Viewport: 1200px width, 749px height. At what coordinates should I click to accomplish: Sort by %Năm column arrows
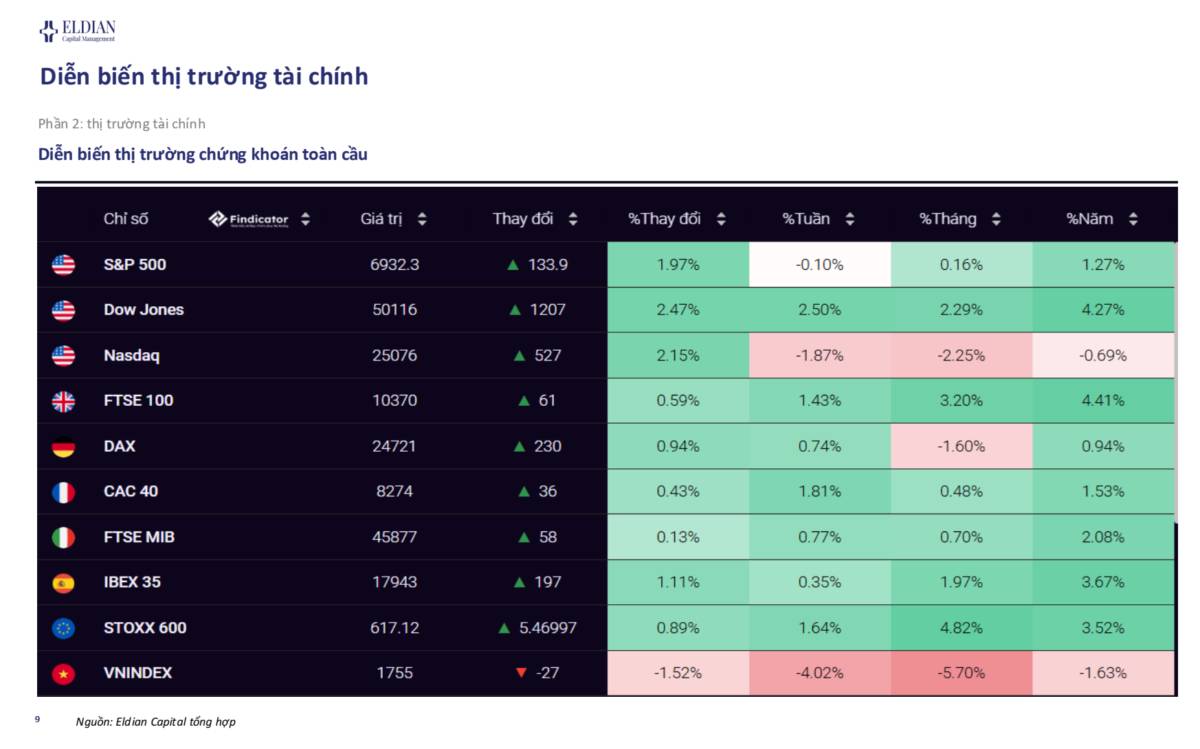click(1133, 219)
